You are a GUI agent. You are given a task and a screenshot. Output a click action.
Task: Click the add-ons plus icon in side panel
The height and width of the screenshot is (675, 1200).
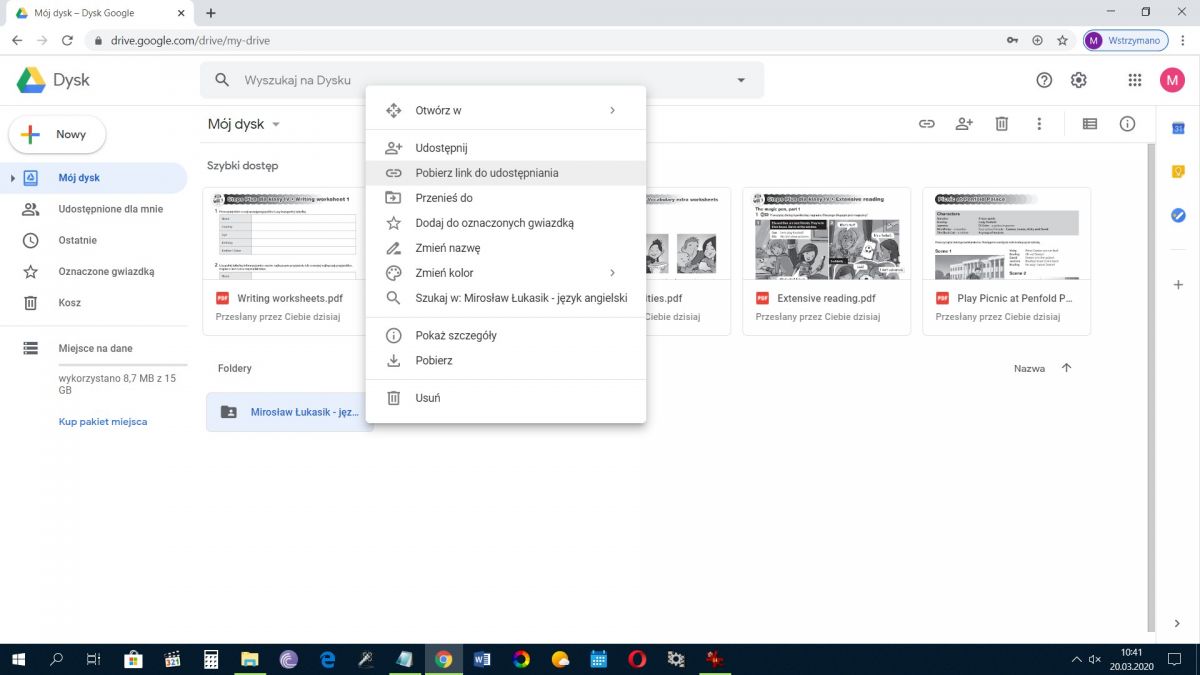click(1178, 285)
